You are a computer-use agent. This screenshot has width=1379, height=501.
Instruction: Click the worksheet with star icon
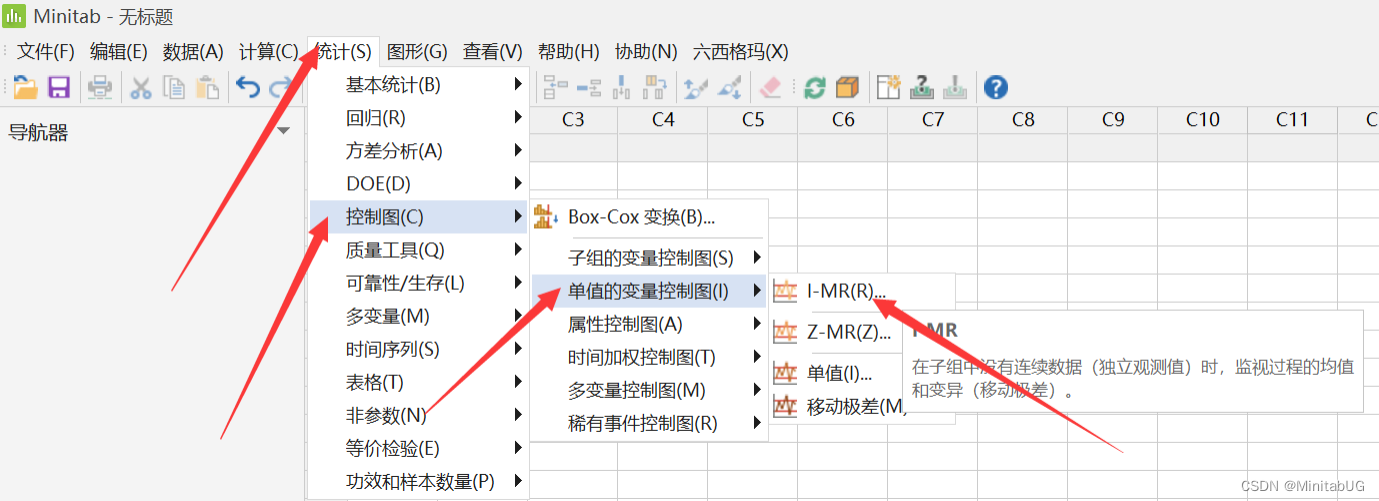click(x=889, y=87)
